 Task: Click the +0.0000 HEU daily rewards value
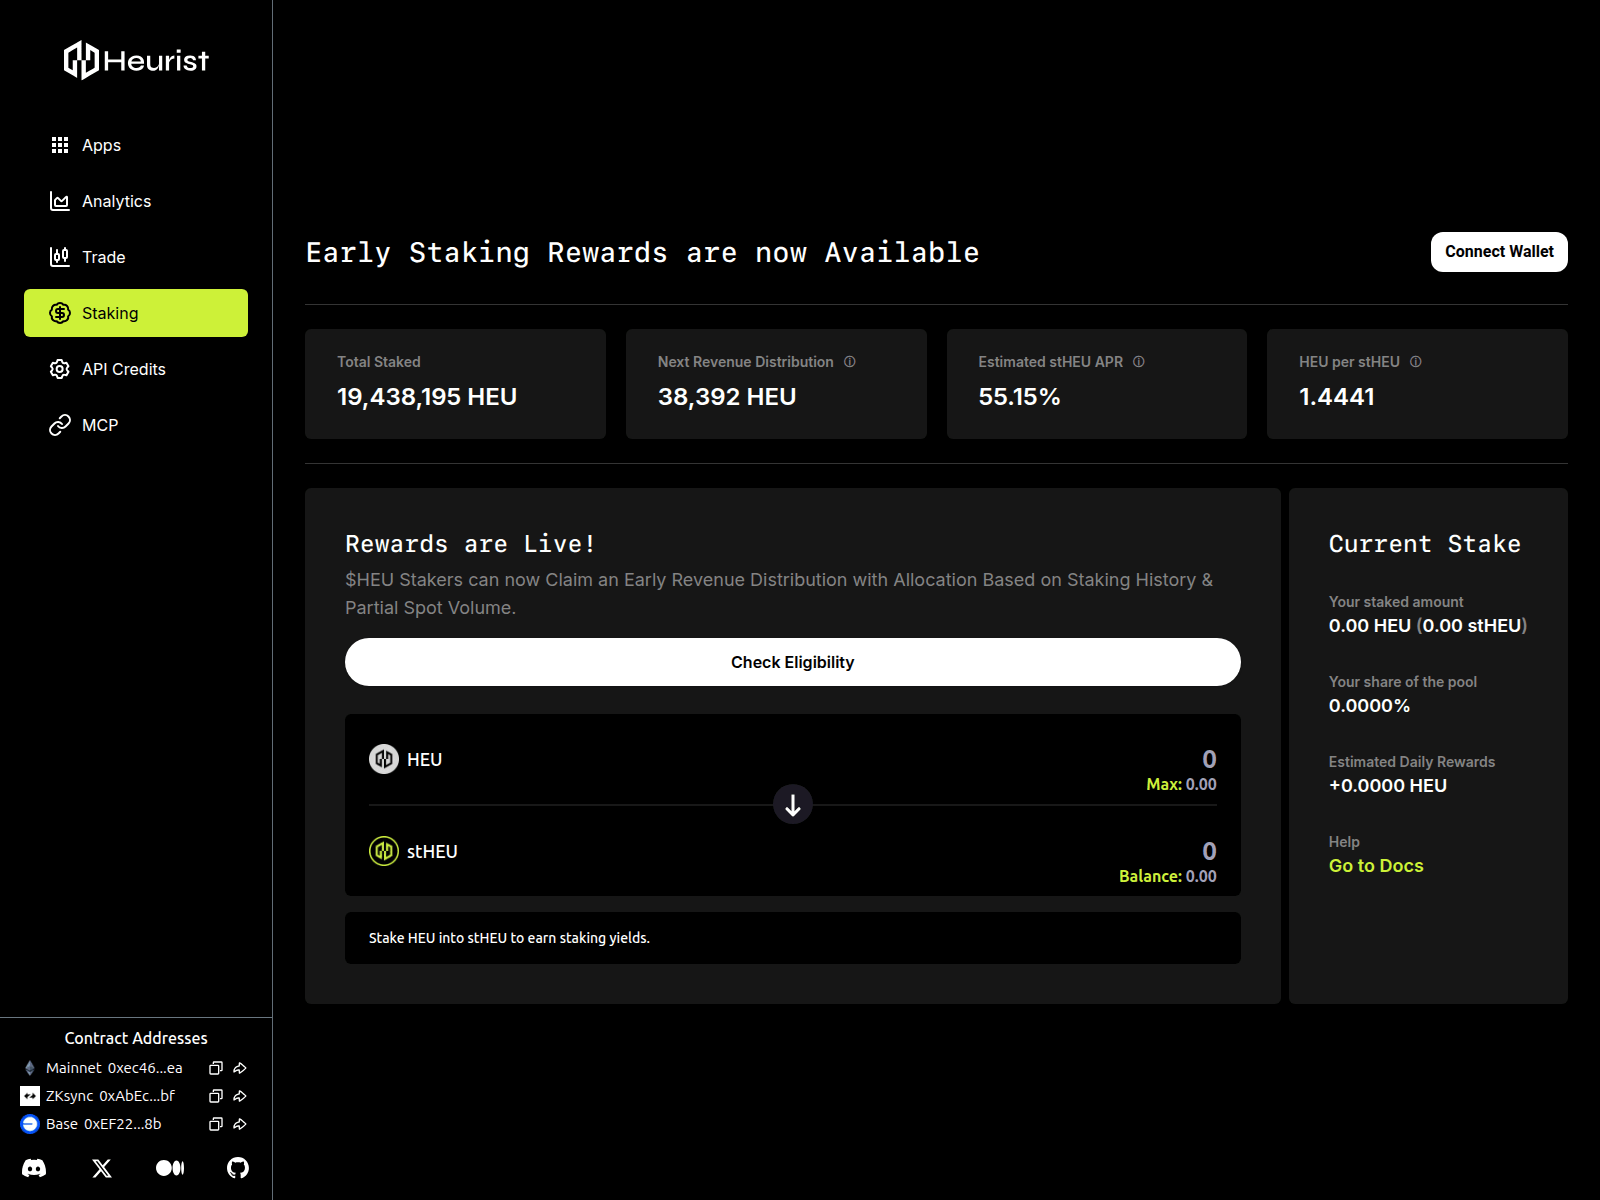1388,786
